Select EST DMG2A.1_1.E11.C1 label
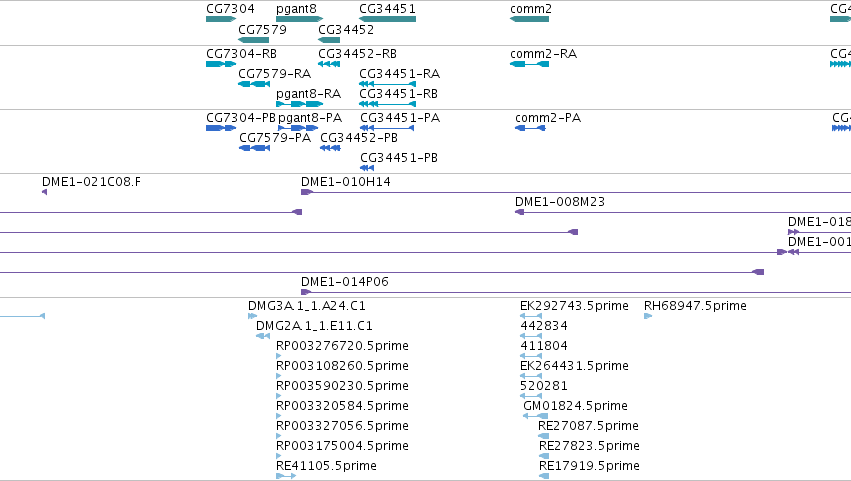 [314, 326]
